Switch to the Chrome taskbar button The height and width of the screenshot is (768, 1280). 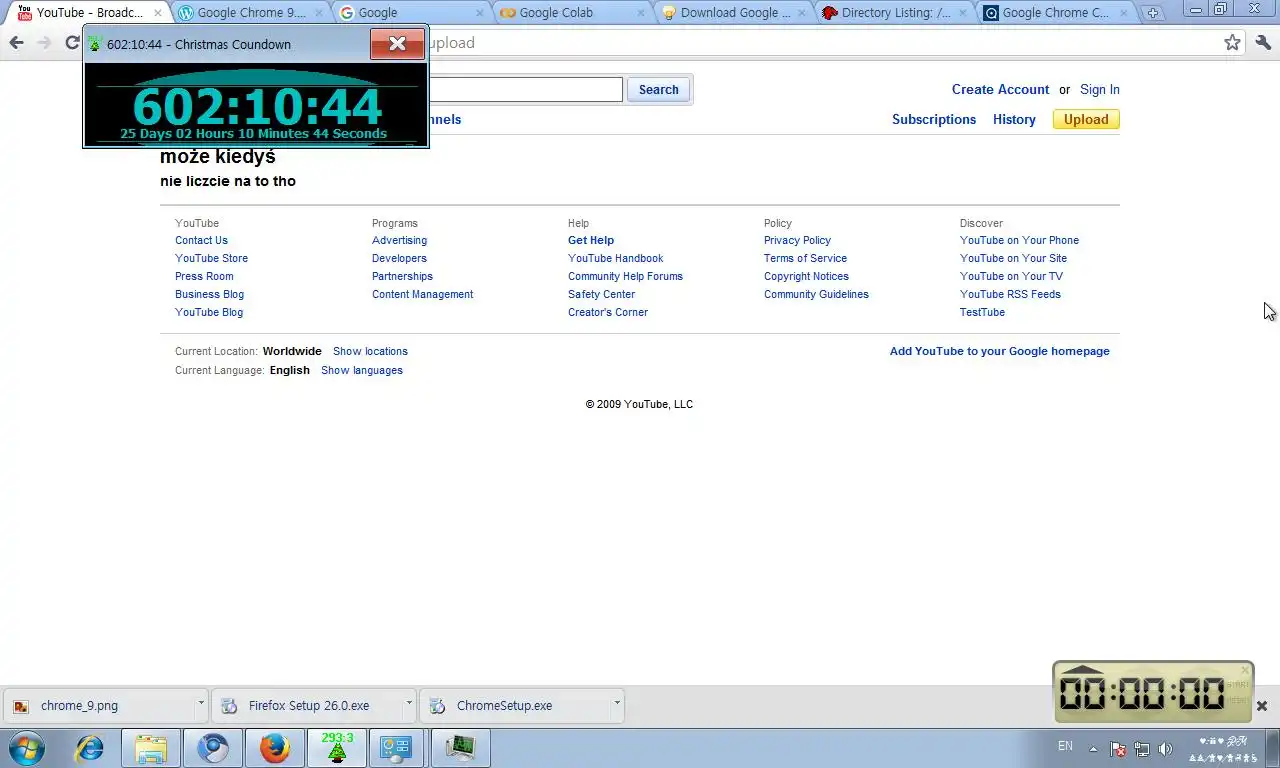click(213, 748)
